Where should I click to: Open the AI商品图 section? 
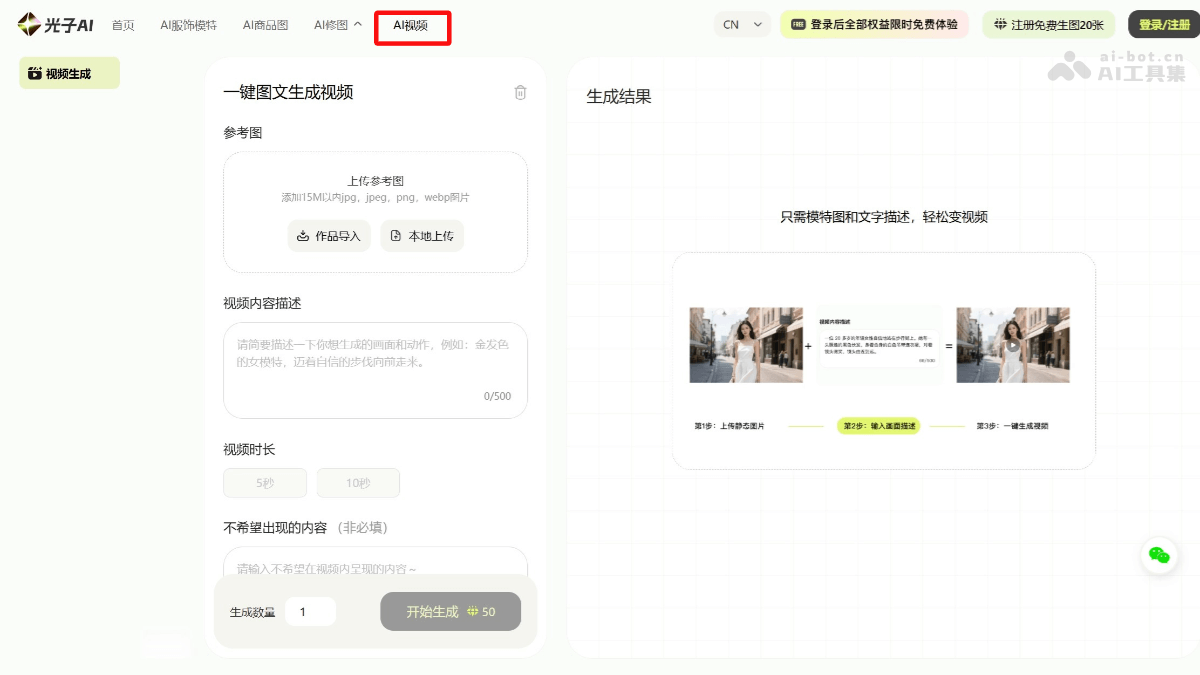point(265,26)
